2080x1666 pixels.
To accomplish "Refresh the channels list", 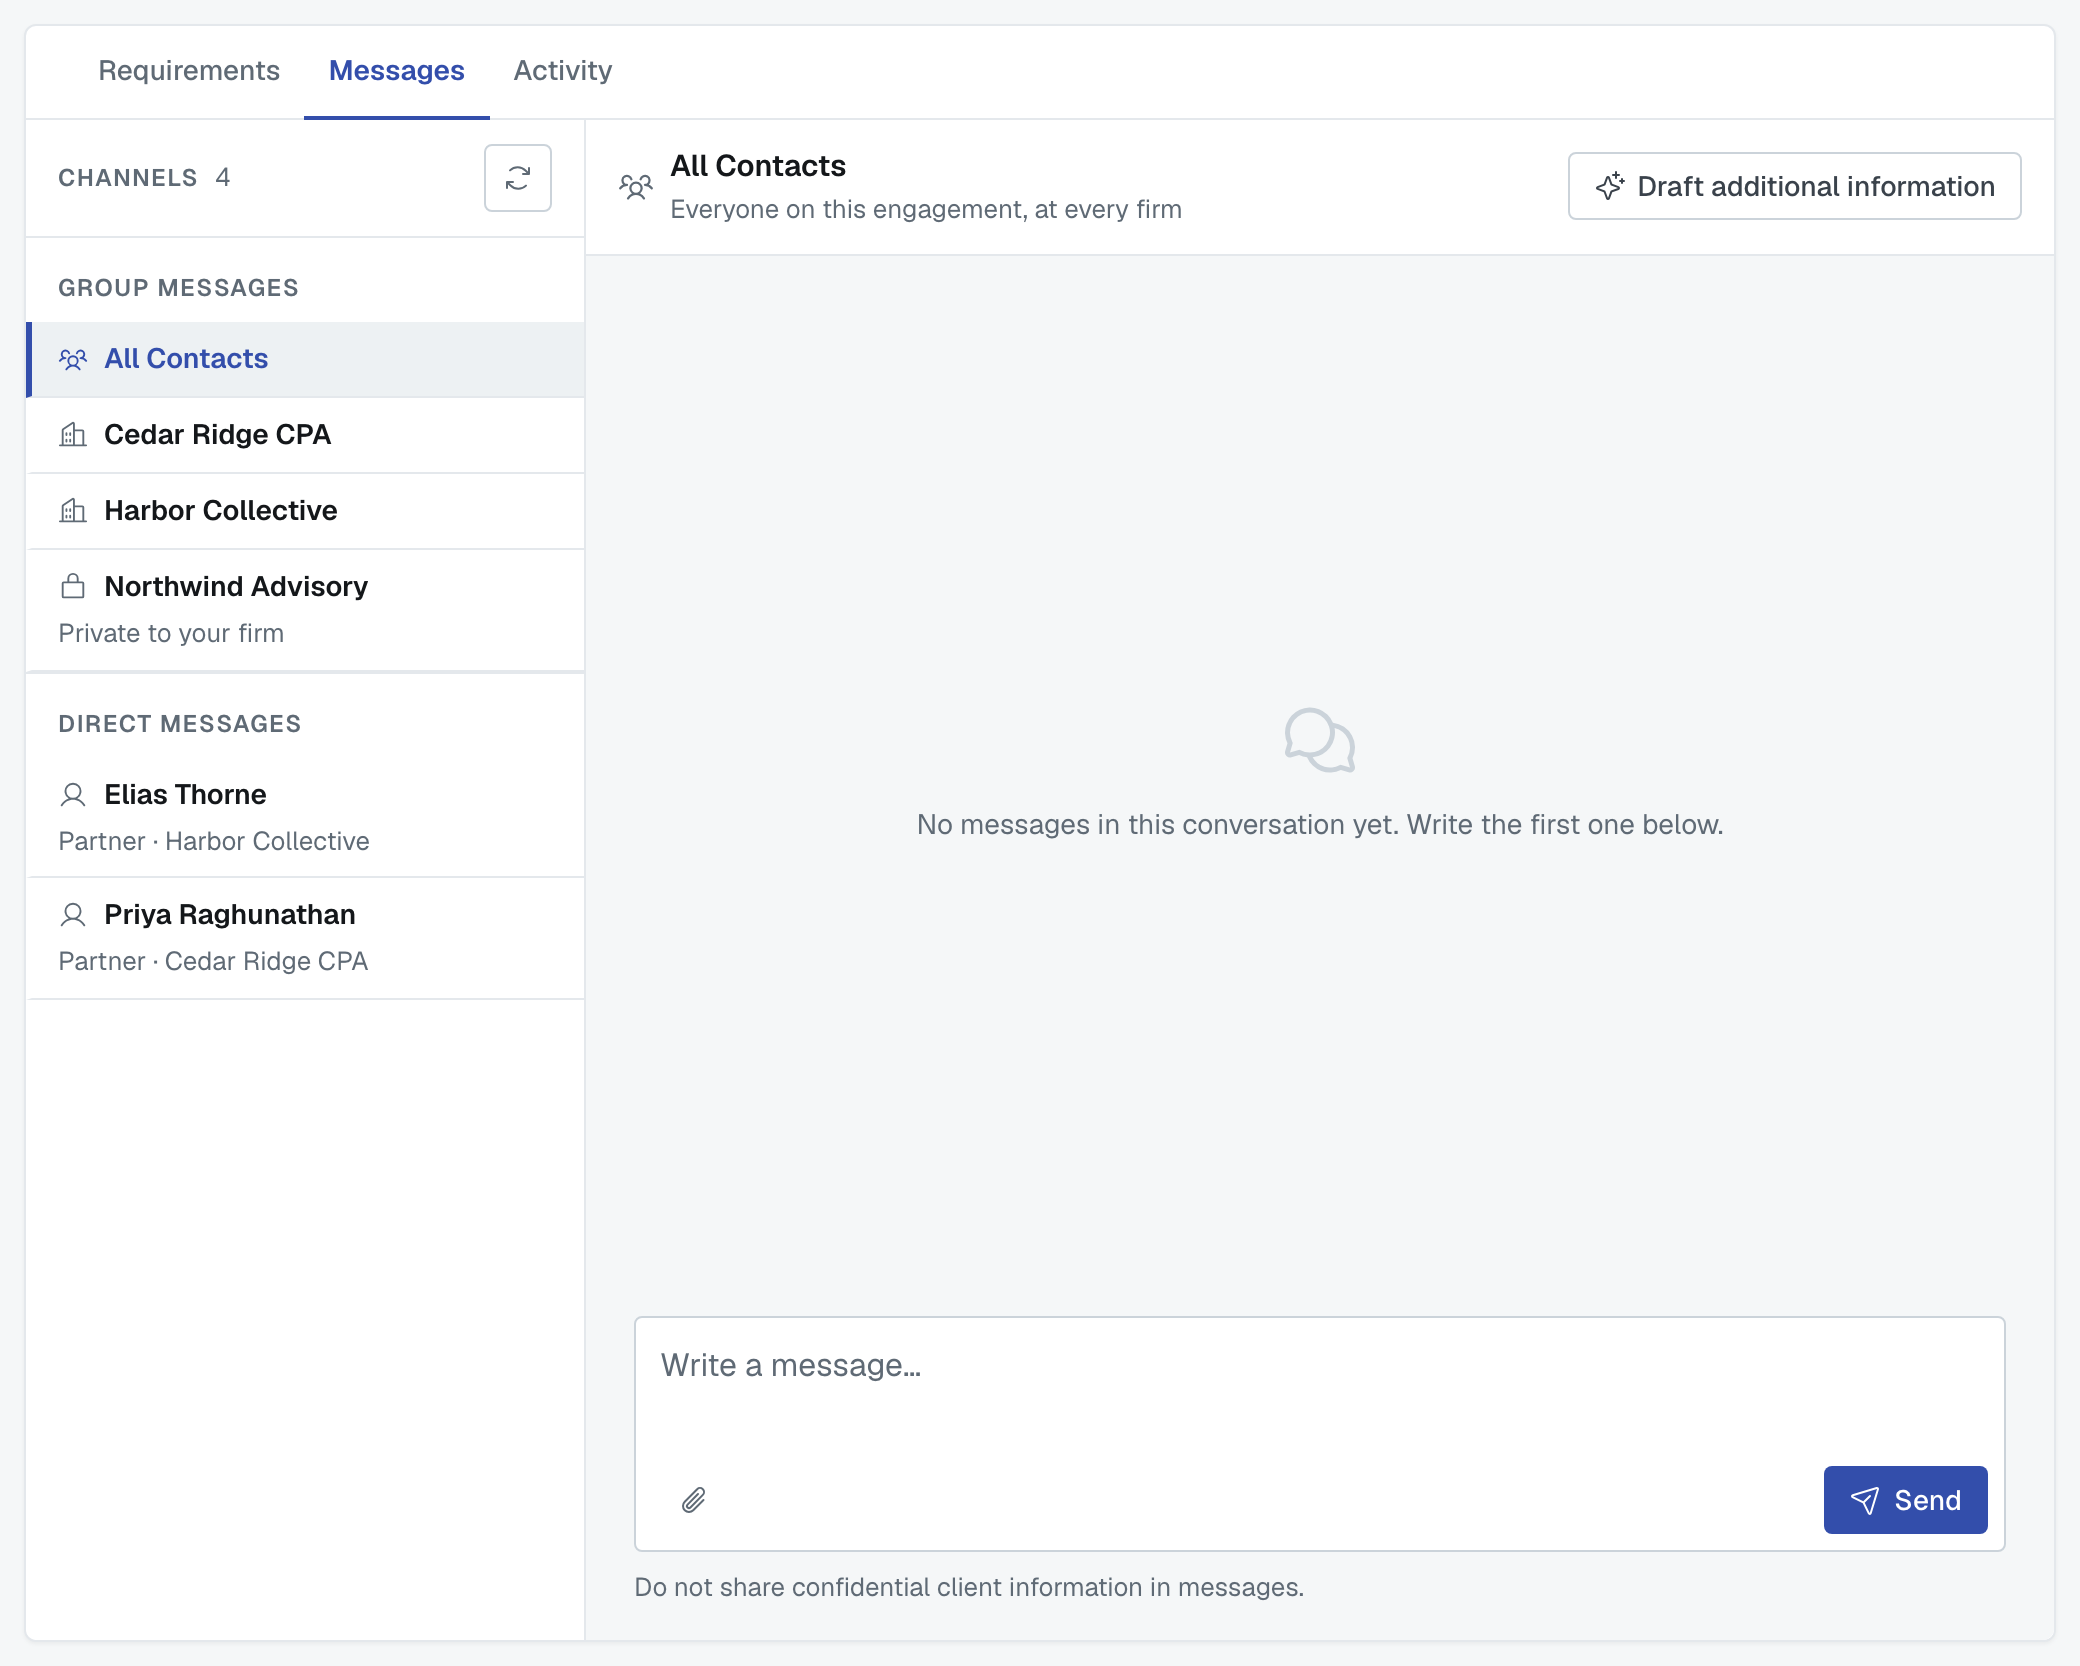I will click(x=517, y=178).
